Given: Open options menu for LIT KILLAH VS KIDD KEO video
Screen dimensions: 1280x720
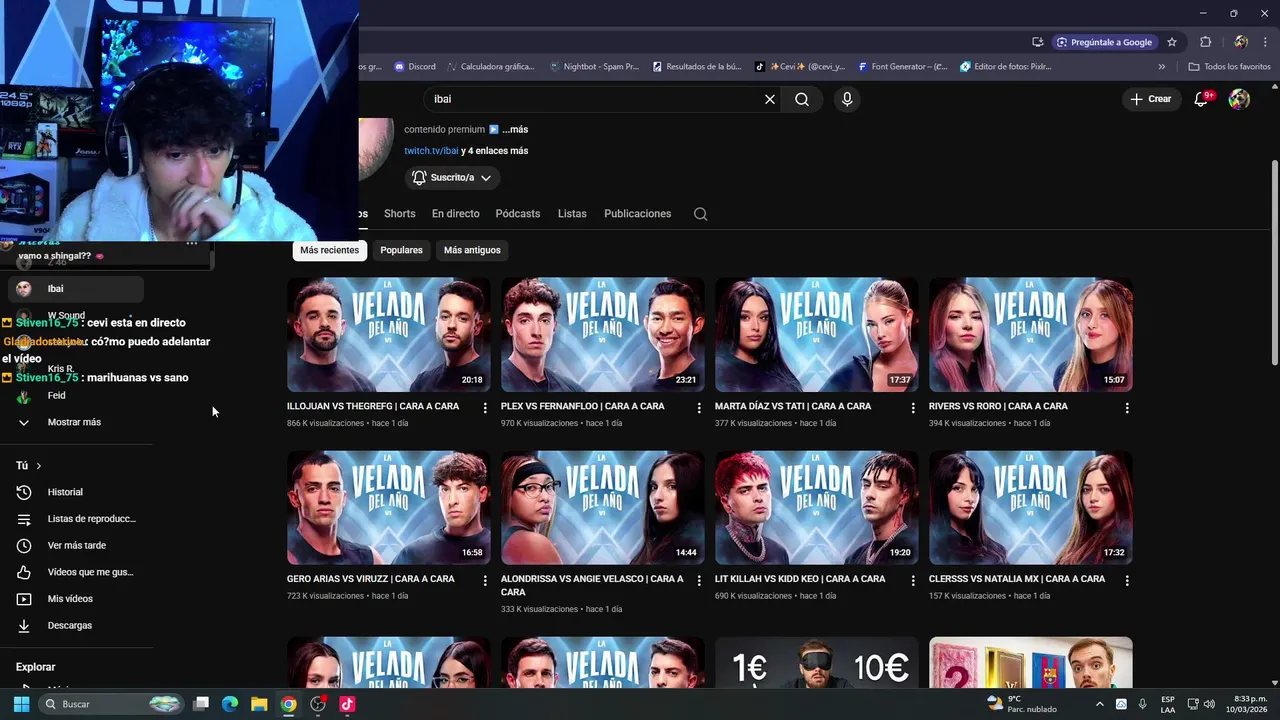Looking at the screenshot, I should (913, 580).
